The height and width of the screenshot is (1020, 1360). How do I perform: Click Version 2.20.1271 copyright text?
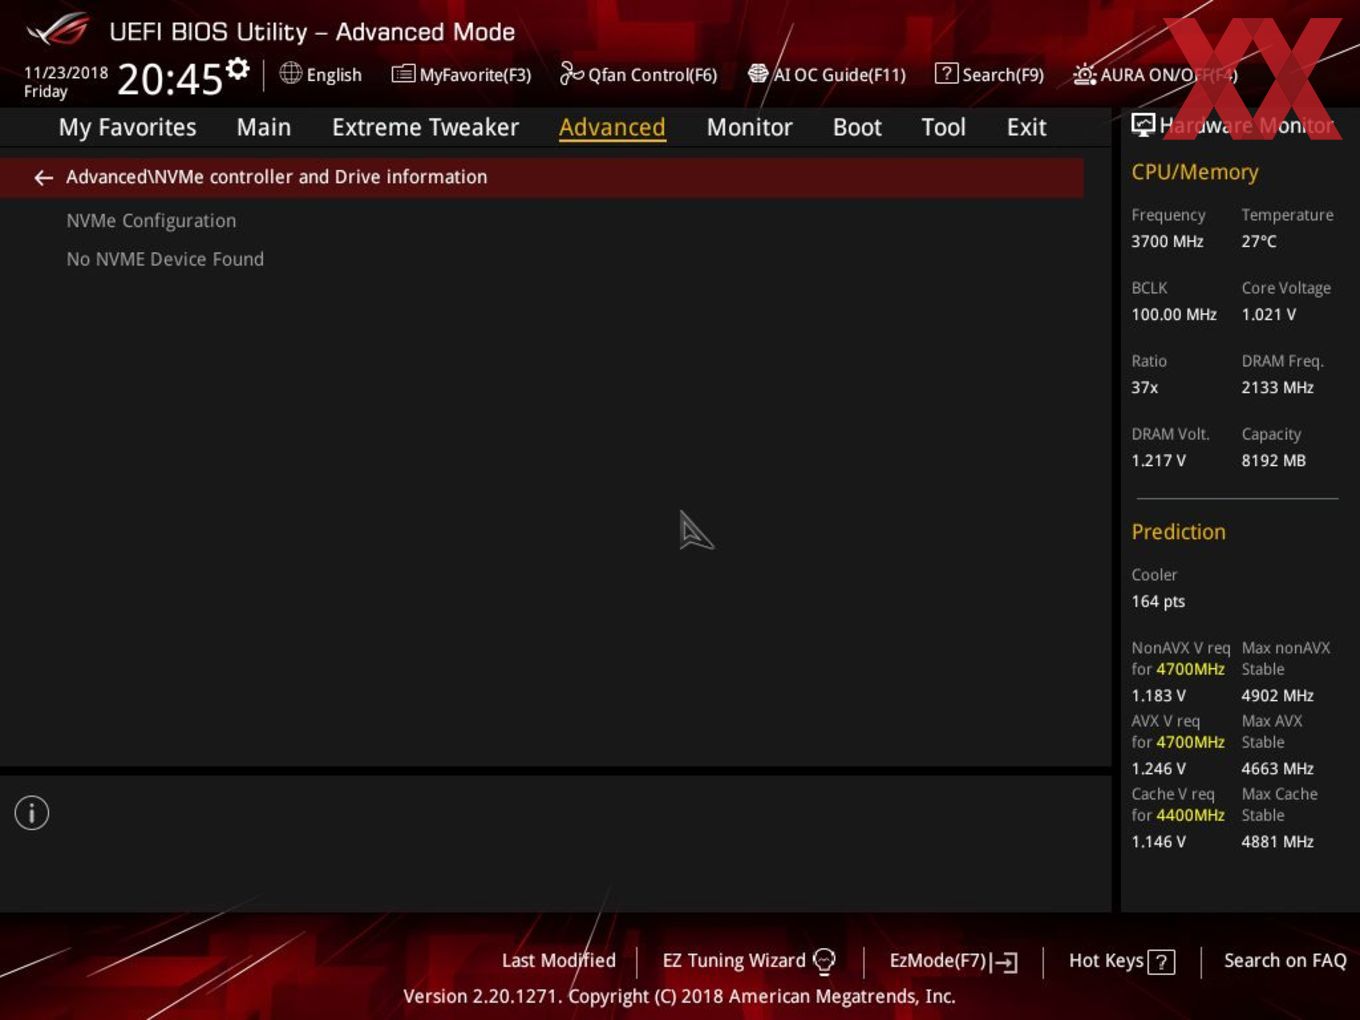point(679,997)
